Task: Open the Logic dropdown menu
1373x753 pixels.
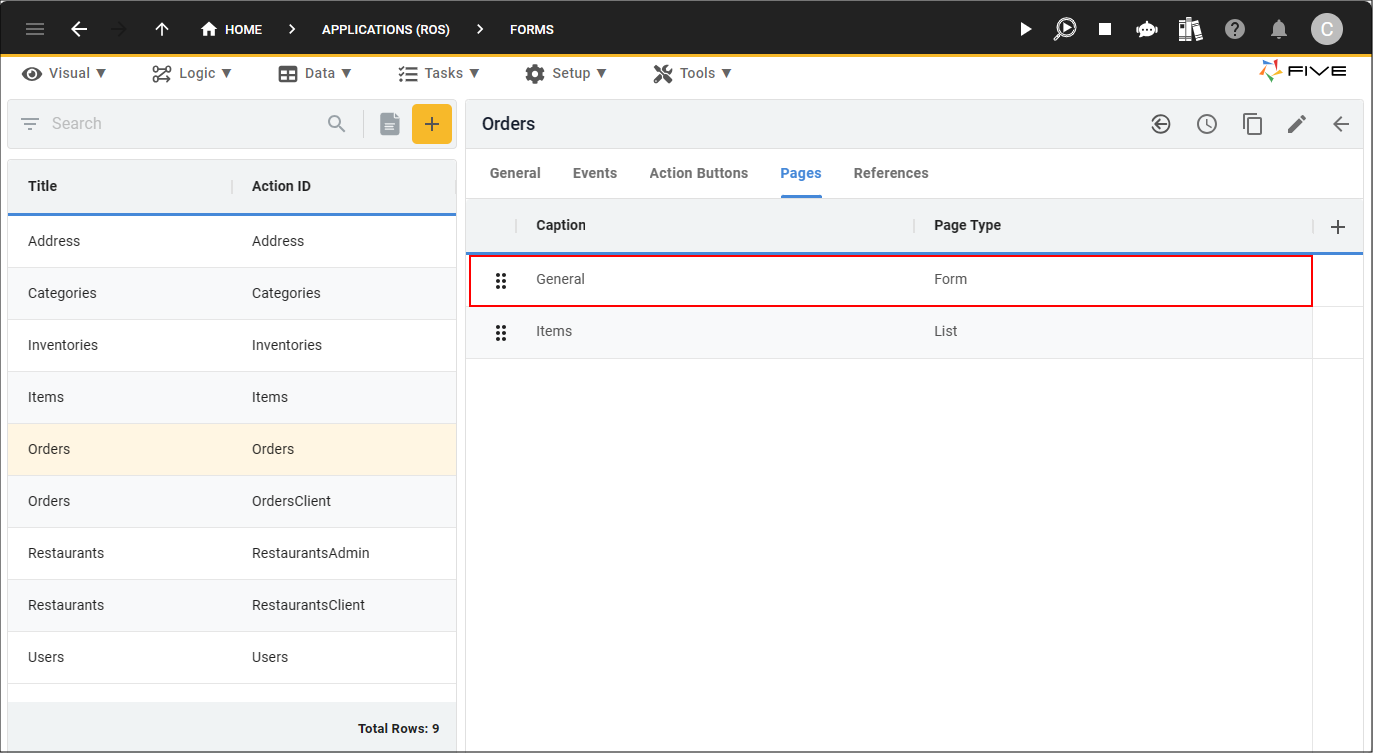Action: click(x=192, y=73)
